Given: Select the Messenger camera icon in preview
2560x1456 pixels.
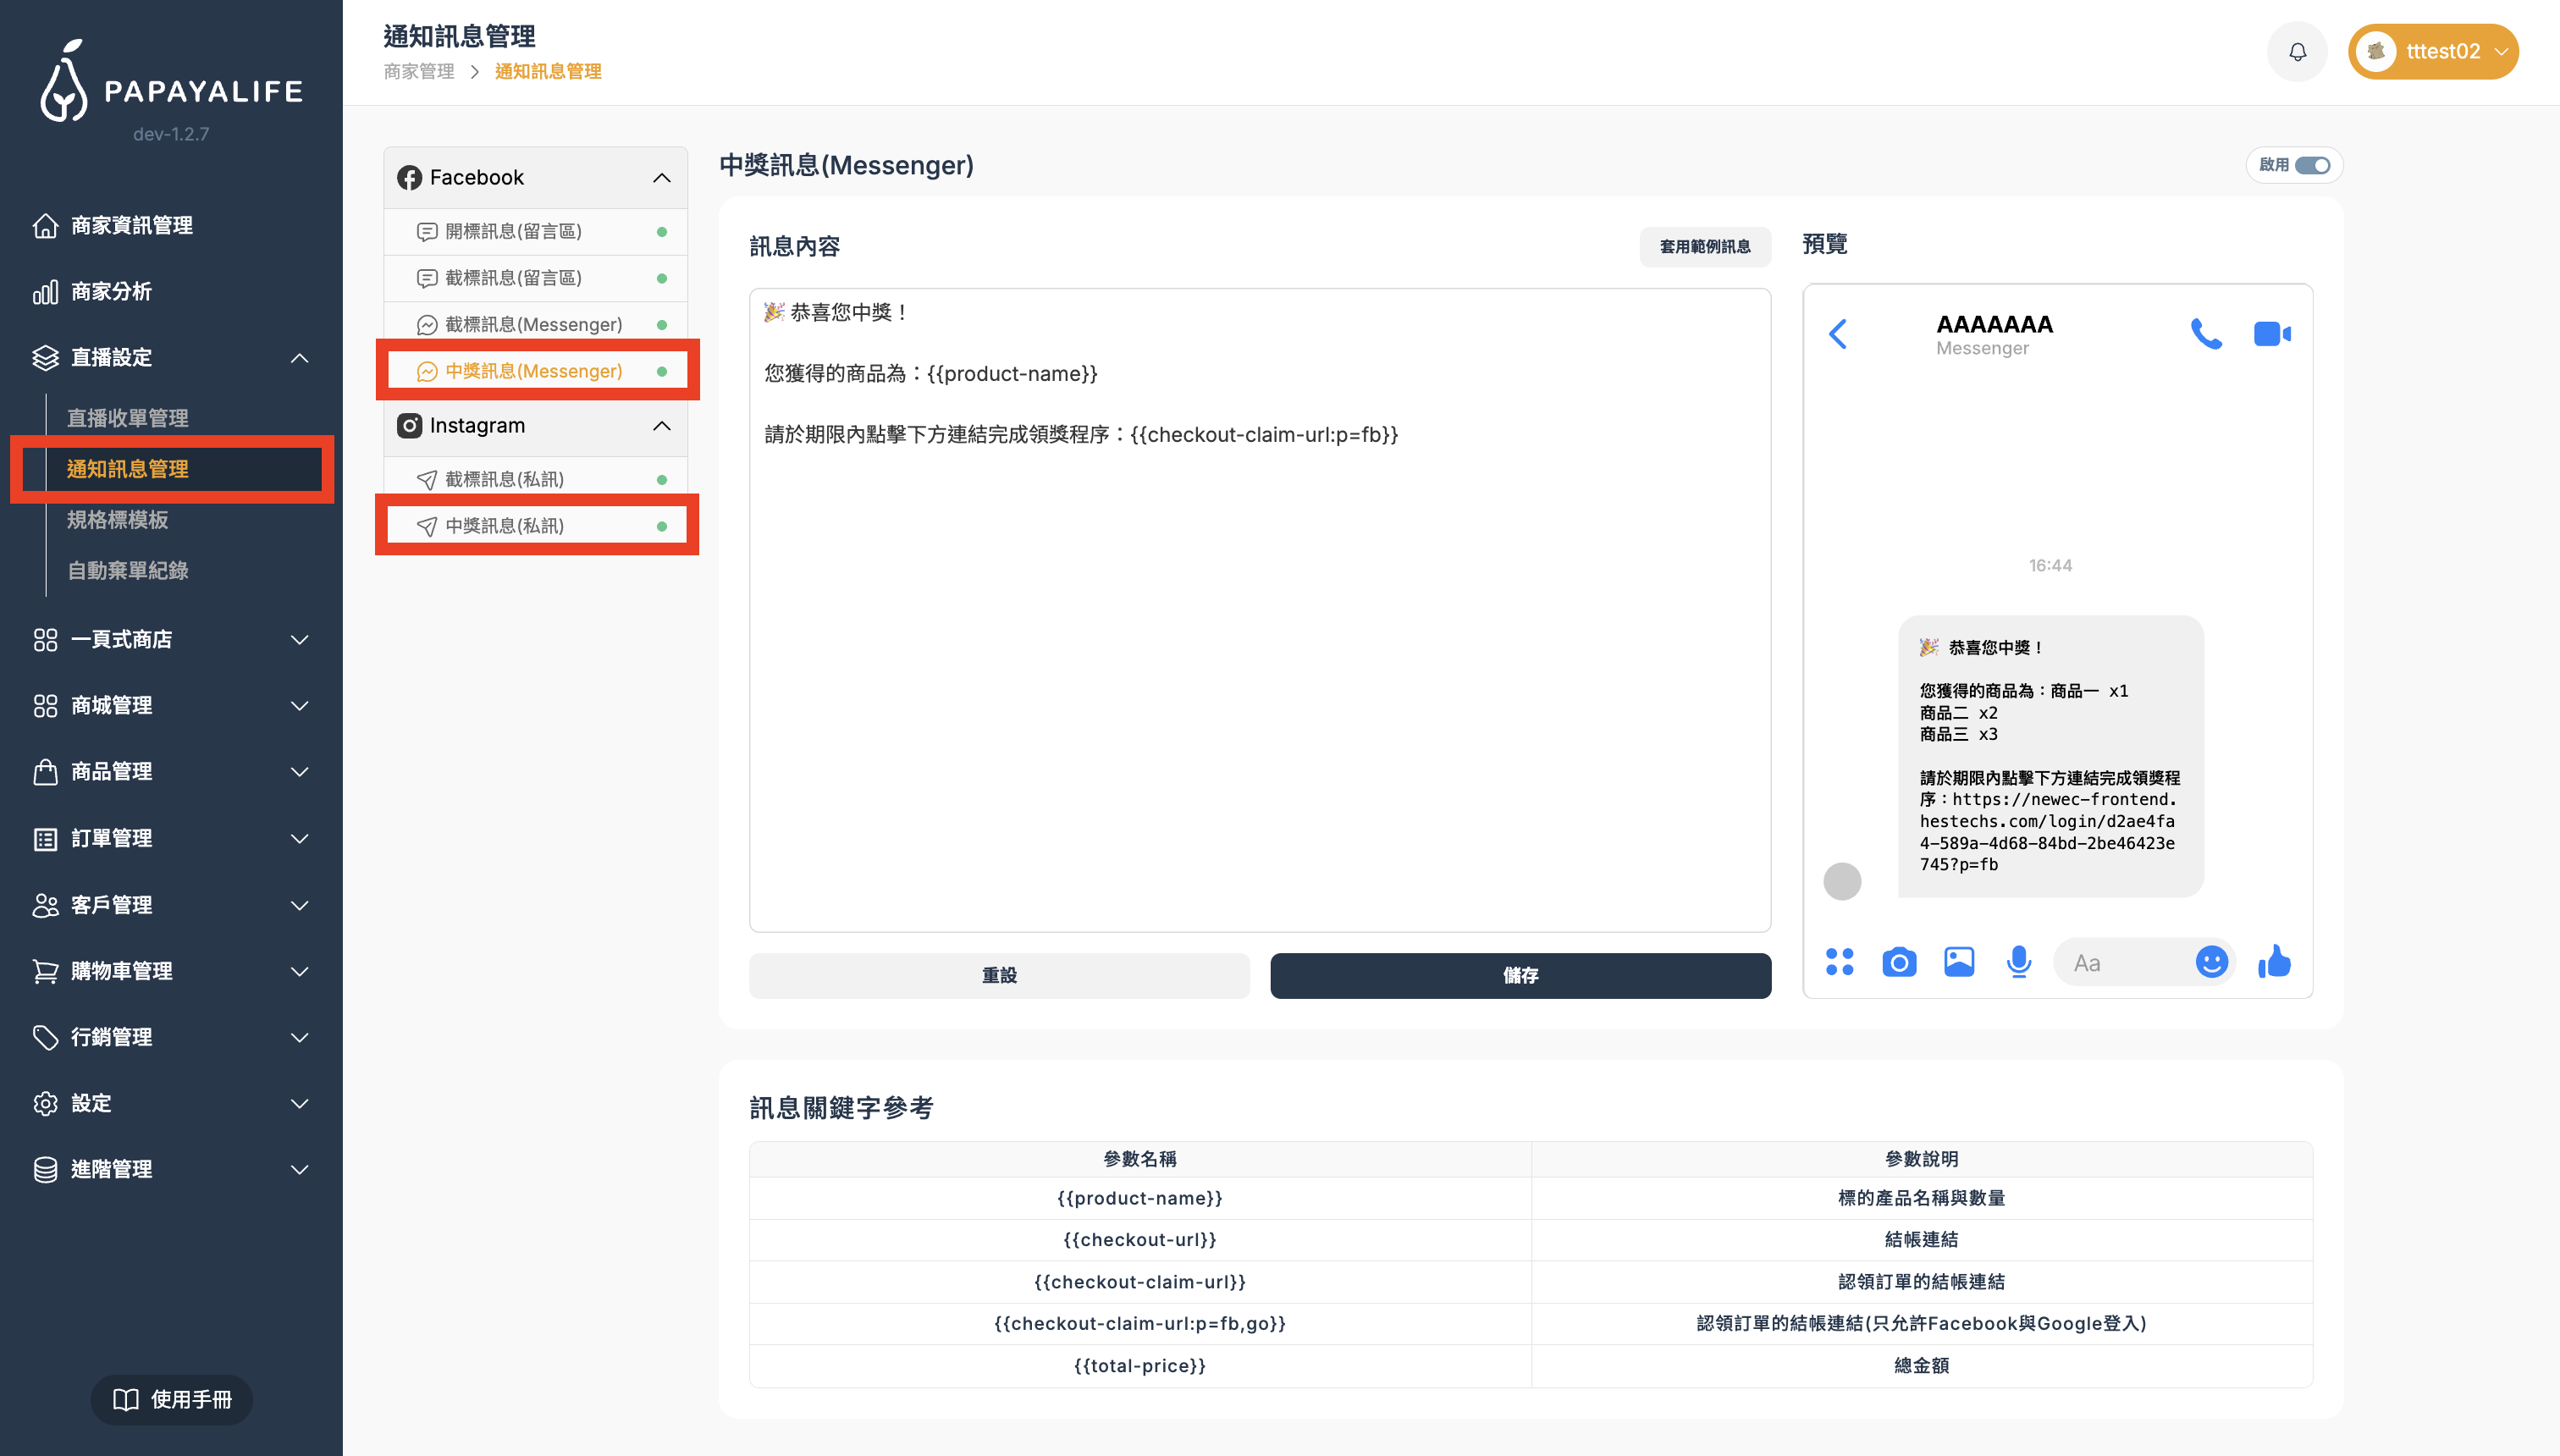Looking at the screenshot, I should pyautogui.click(x=1899, y=961).
